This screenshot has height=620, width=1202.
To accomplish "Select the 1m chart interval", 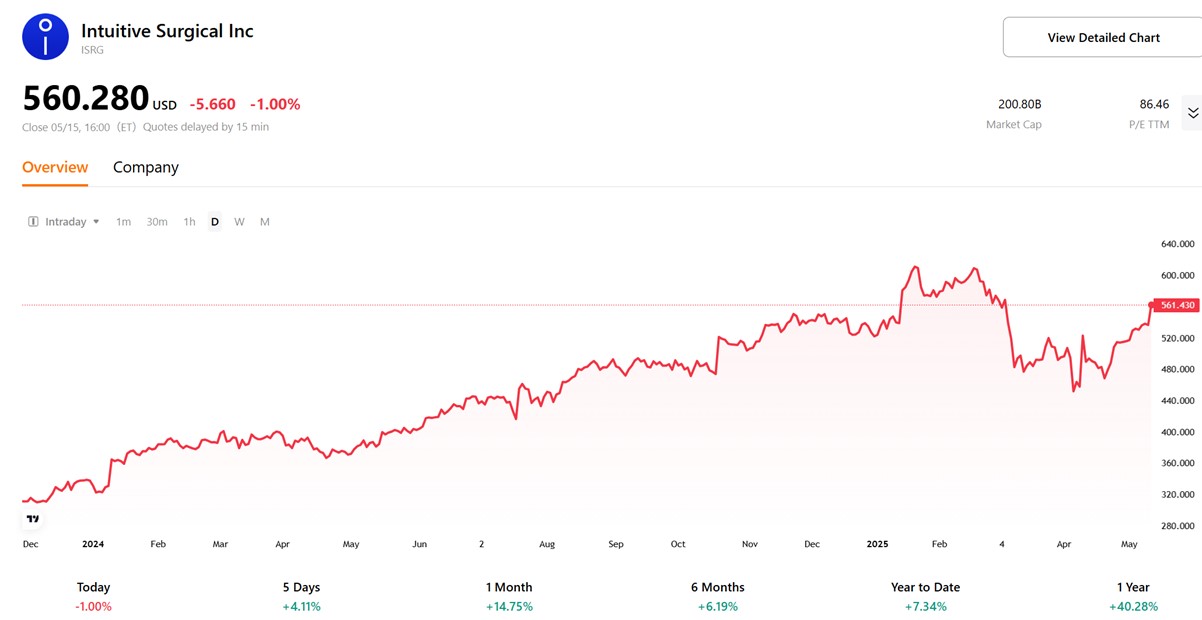I will coord(123,222).
